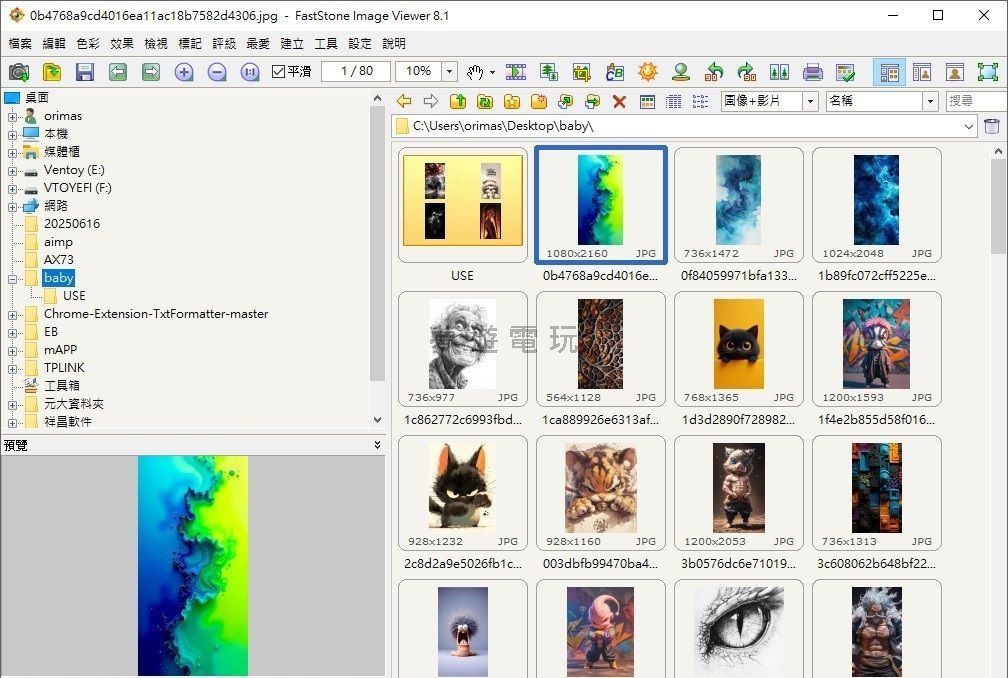Viewport: 1008px width, 678px height.
Task: Open the 工具 menu
Action: click(x=326, y=44)
